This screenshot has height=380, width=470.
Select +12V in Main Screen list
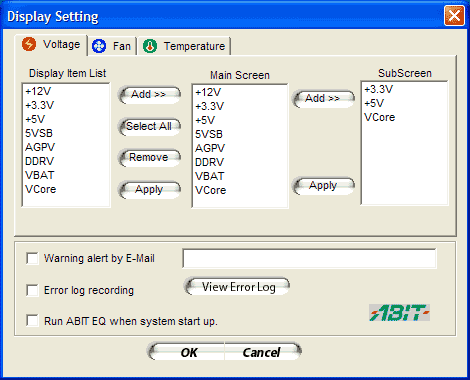pyautogui.click(x=208, y=92)
